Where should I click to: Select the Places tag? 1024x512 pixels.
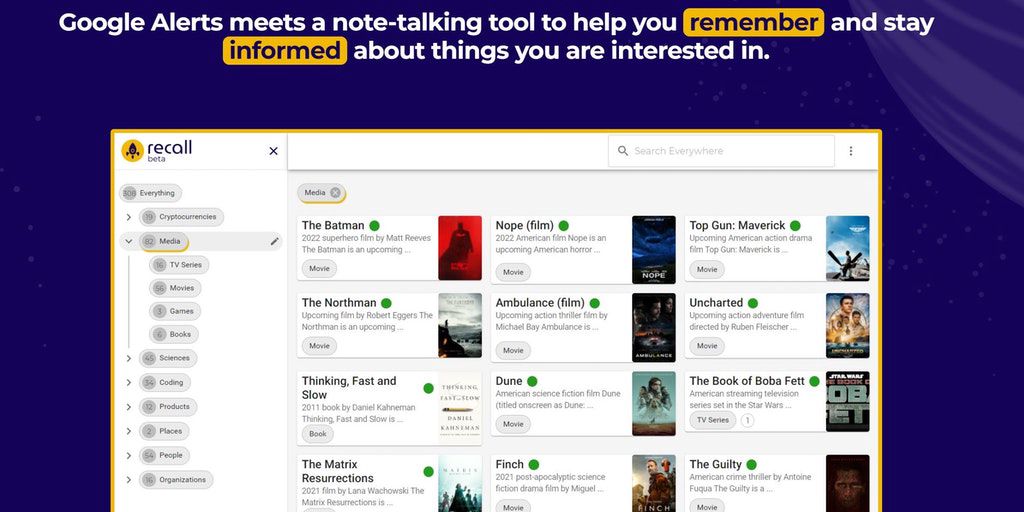click(165, 431)
